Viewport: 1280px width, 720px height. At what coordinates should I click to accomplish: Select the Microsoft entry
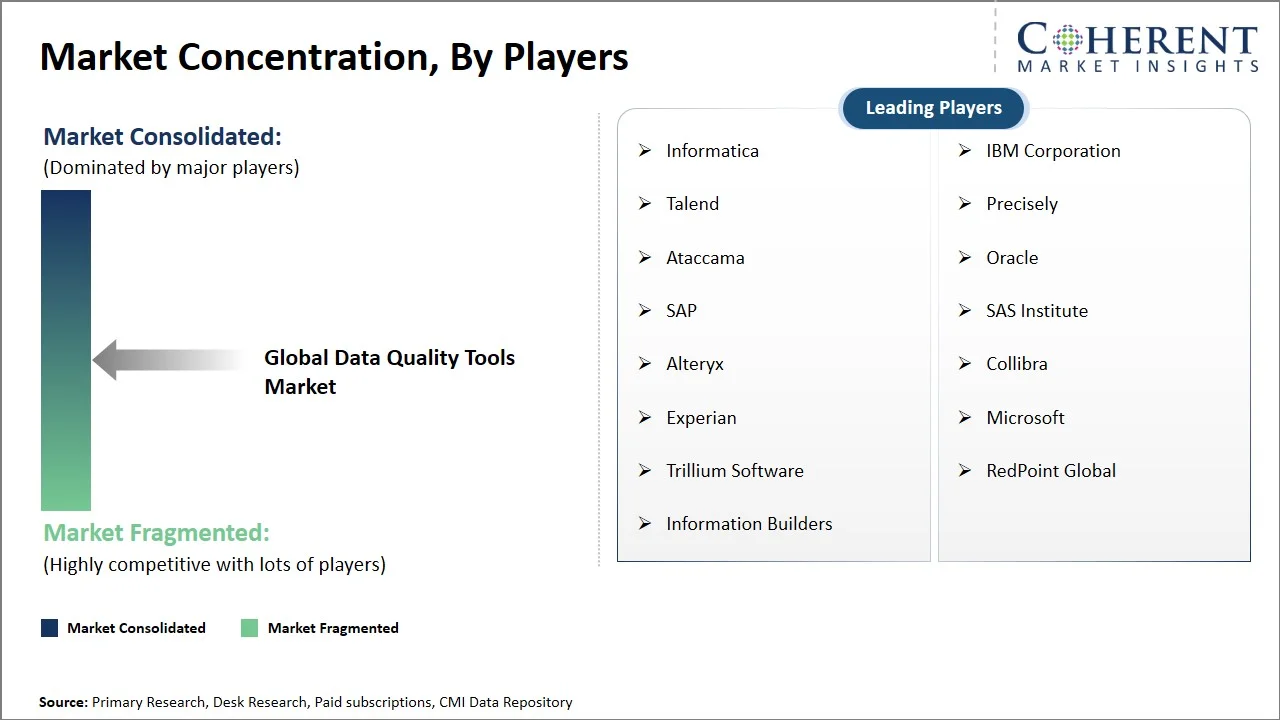click(x=1025, y=418)
